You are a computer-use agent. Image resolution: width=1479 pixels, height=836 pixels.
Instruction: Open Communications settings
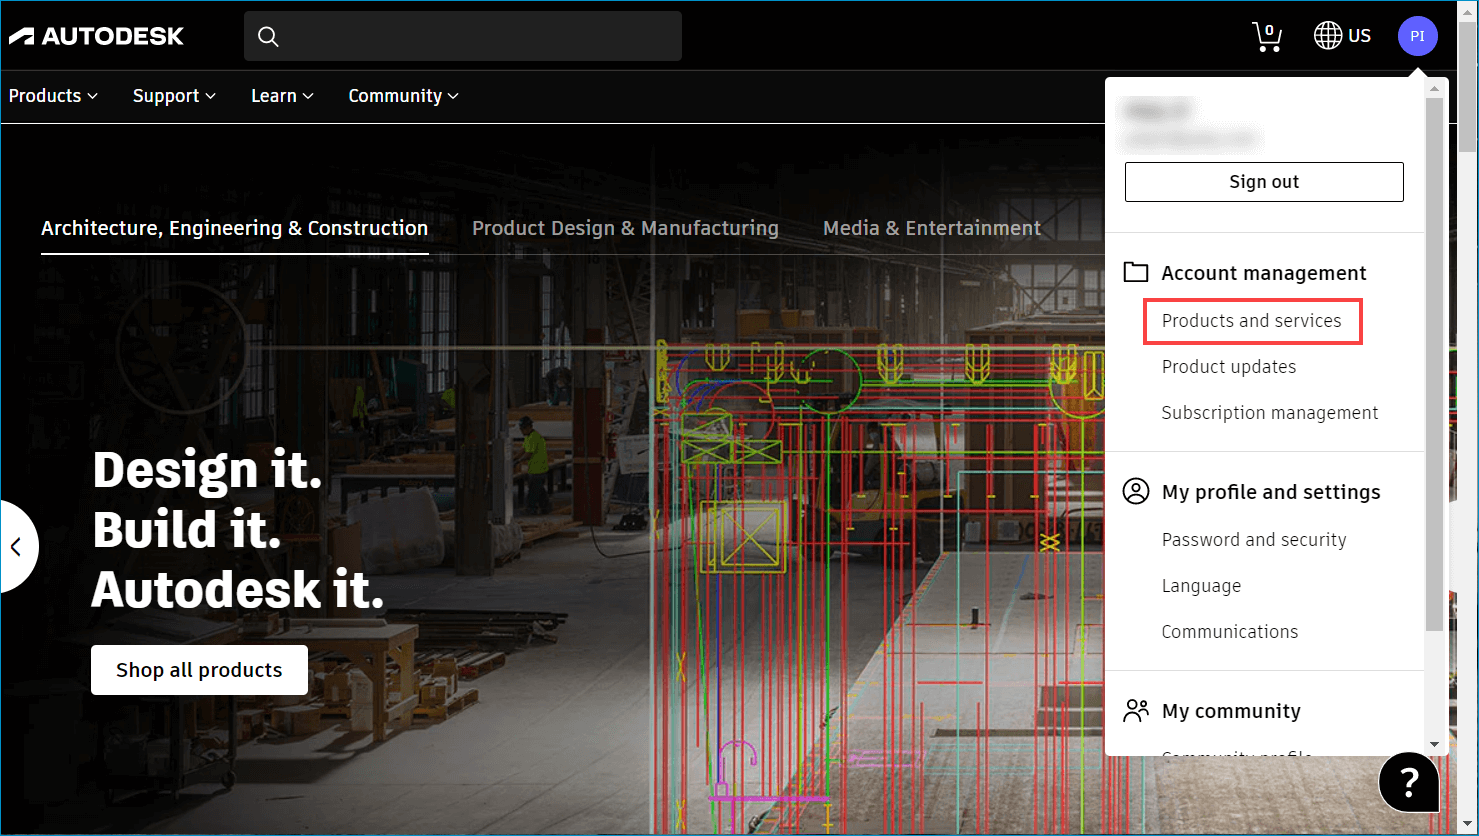(x=1230, y=632)
